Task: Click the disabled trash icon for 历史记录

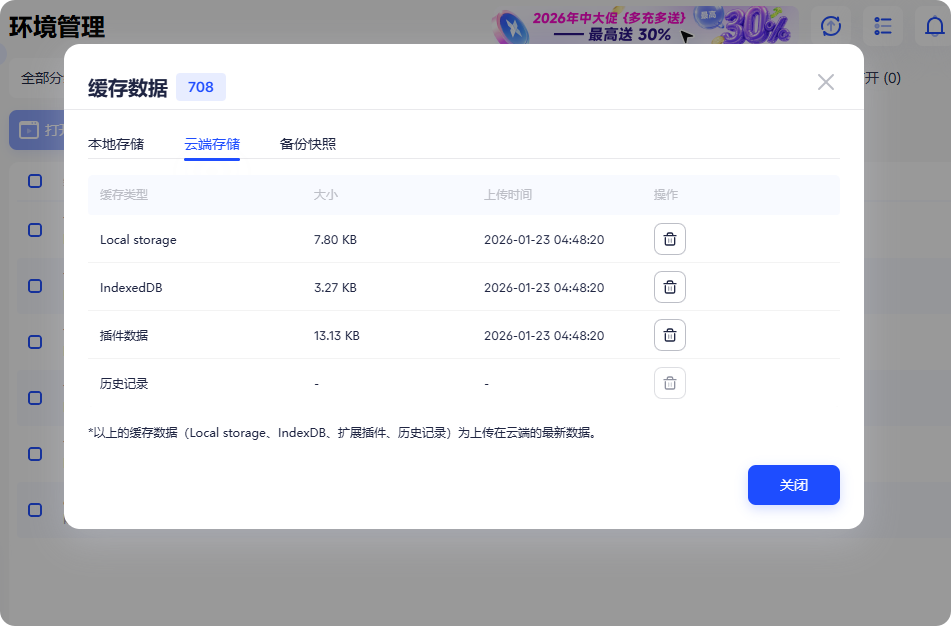Action: click(670, 383)
